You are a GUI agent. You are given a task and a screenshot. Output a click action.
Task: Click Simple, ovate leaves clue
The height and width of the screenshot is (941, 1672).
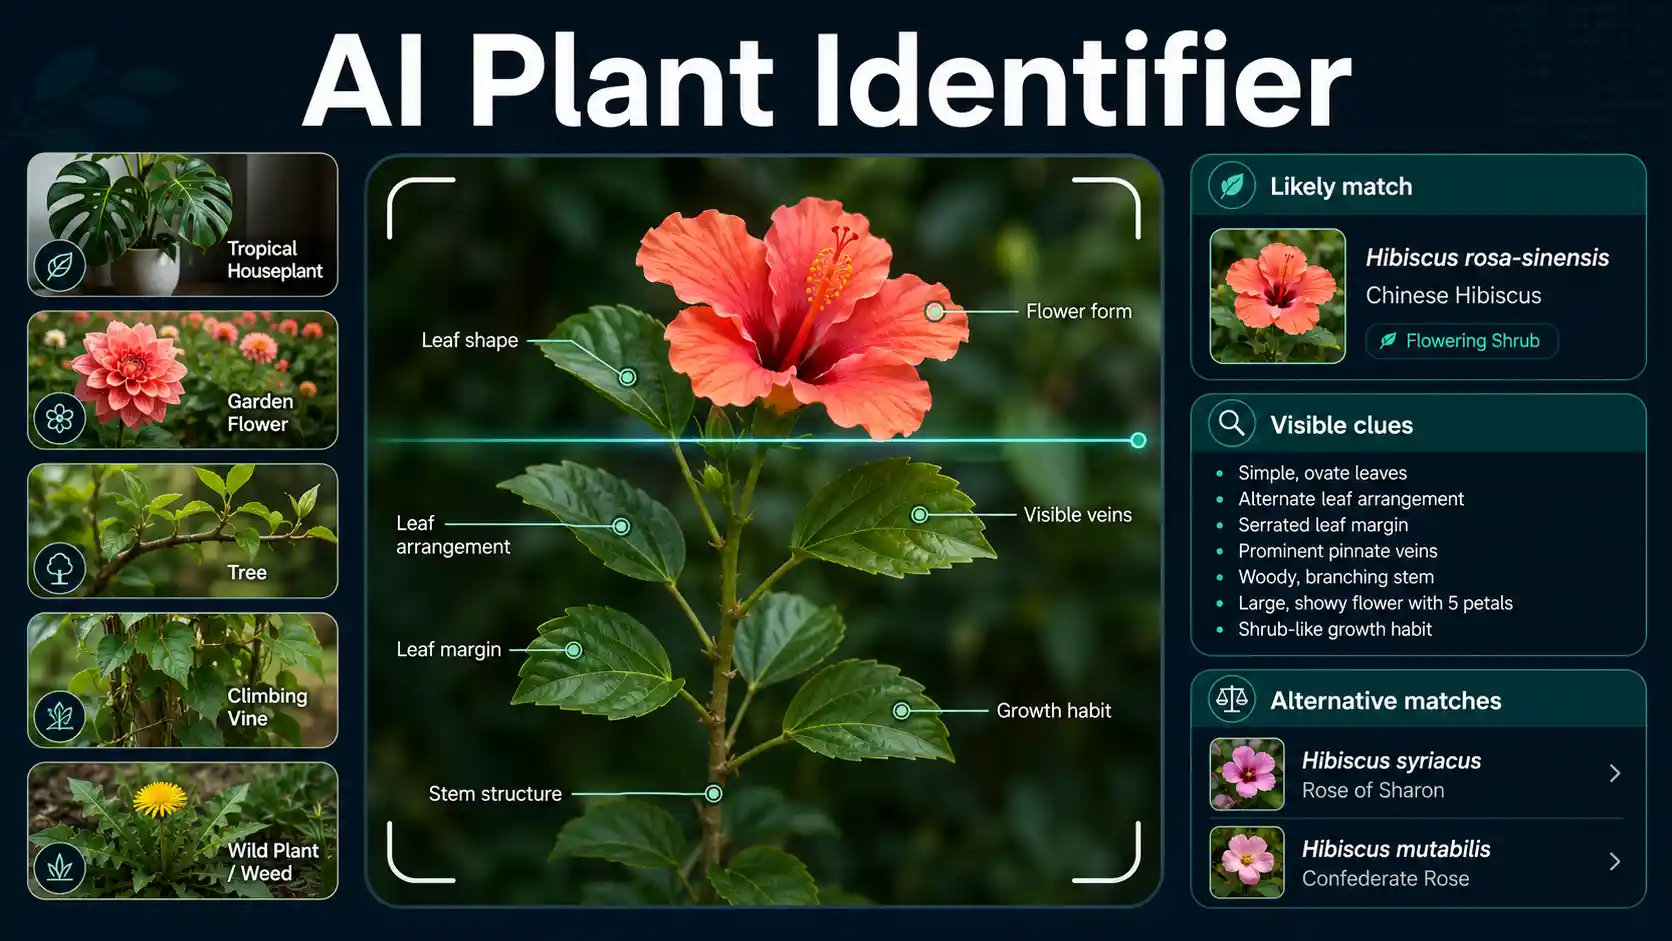click(1322, 473)
